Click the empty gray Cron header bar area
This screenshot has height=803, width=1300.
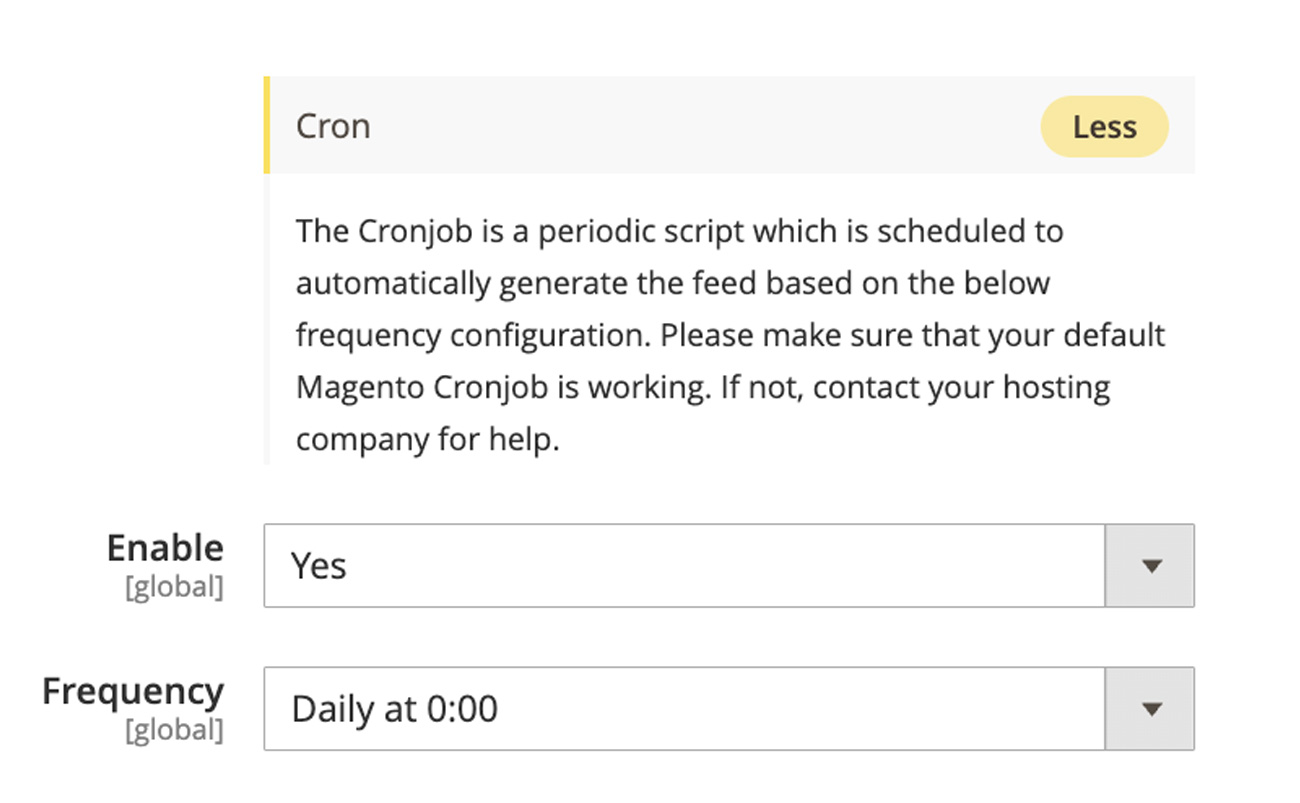tap(700, 127)
